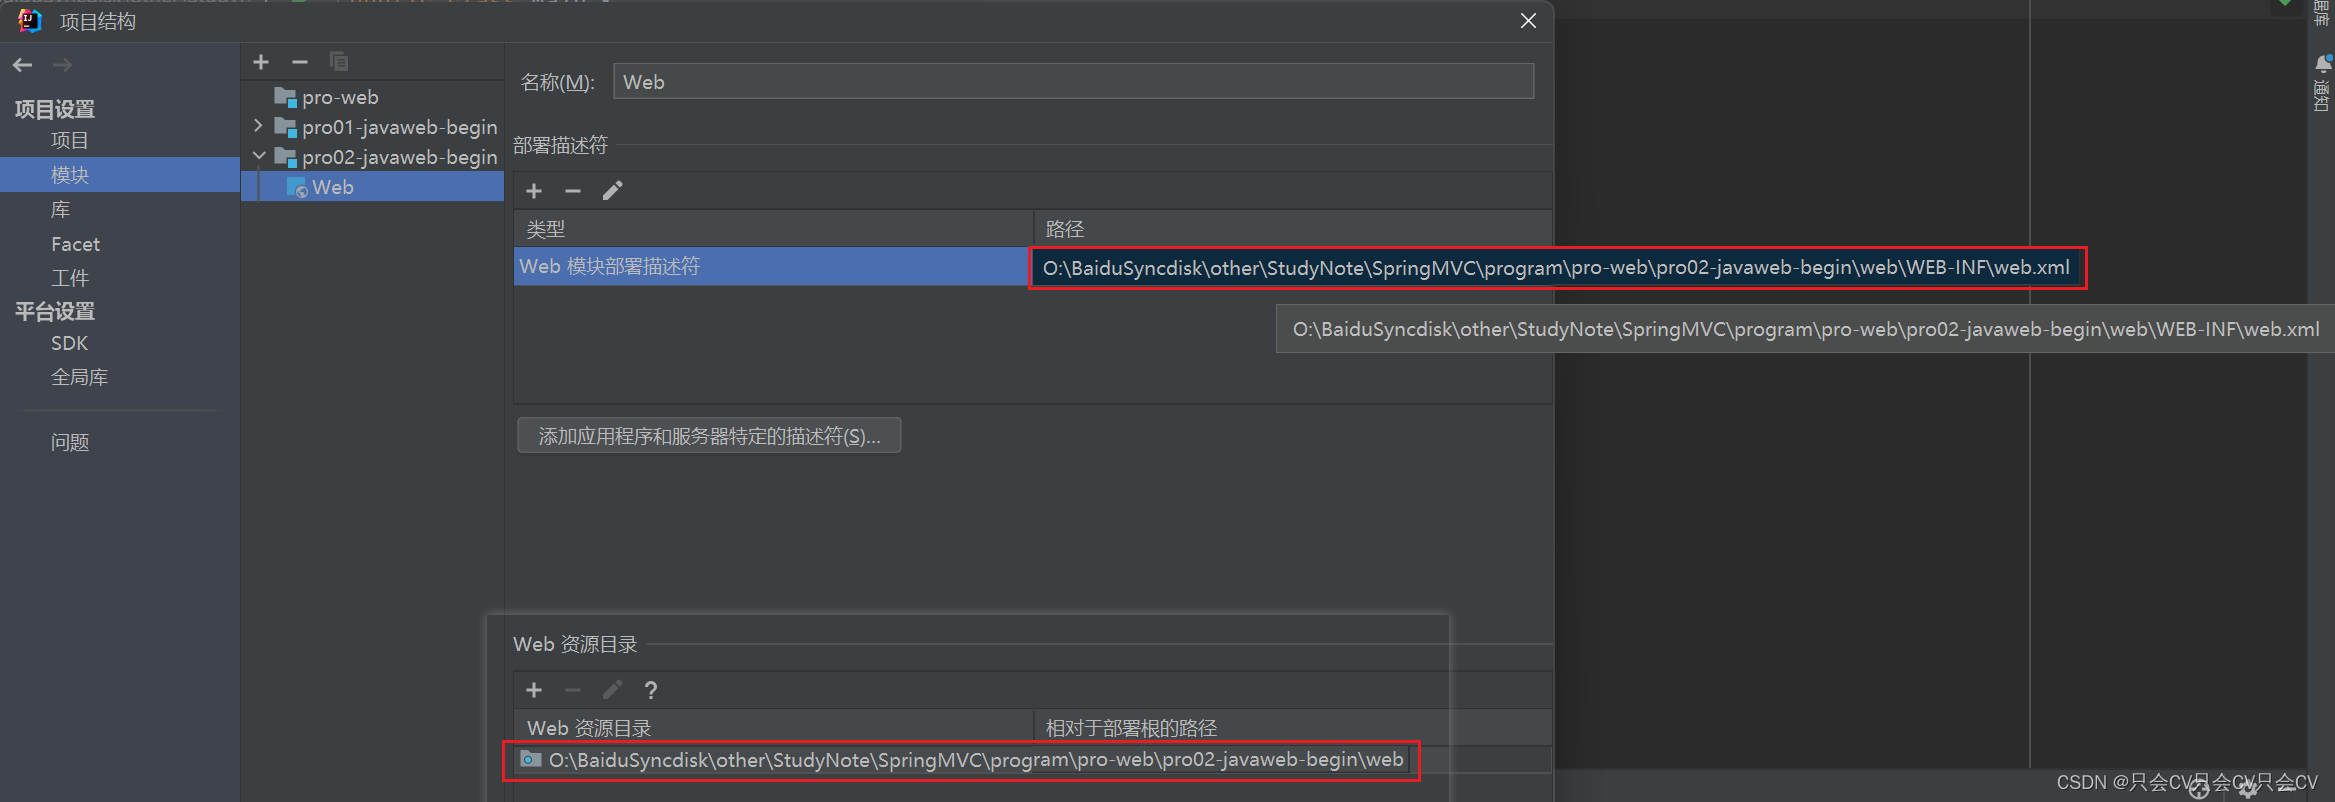Click the Web facet icon in the tree

pyautogui.click(x=297, y=188)
